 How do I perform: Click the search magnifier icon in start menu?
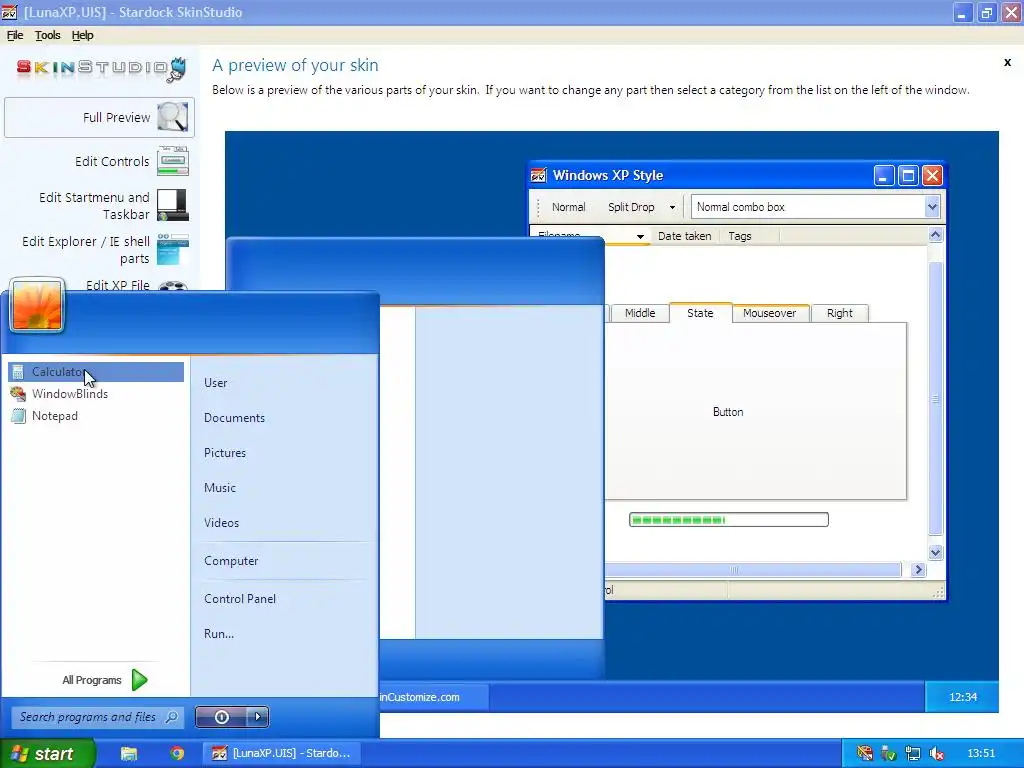coord(171,717)
